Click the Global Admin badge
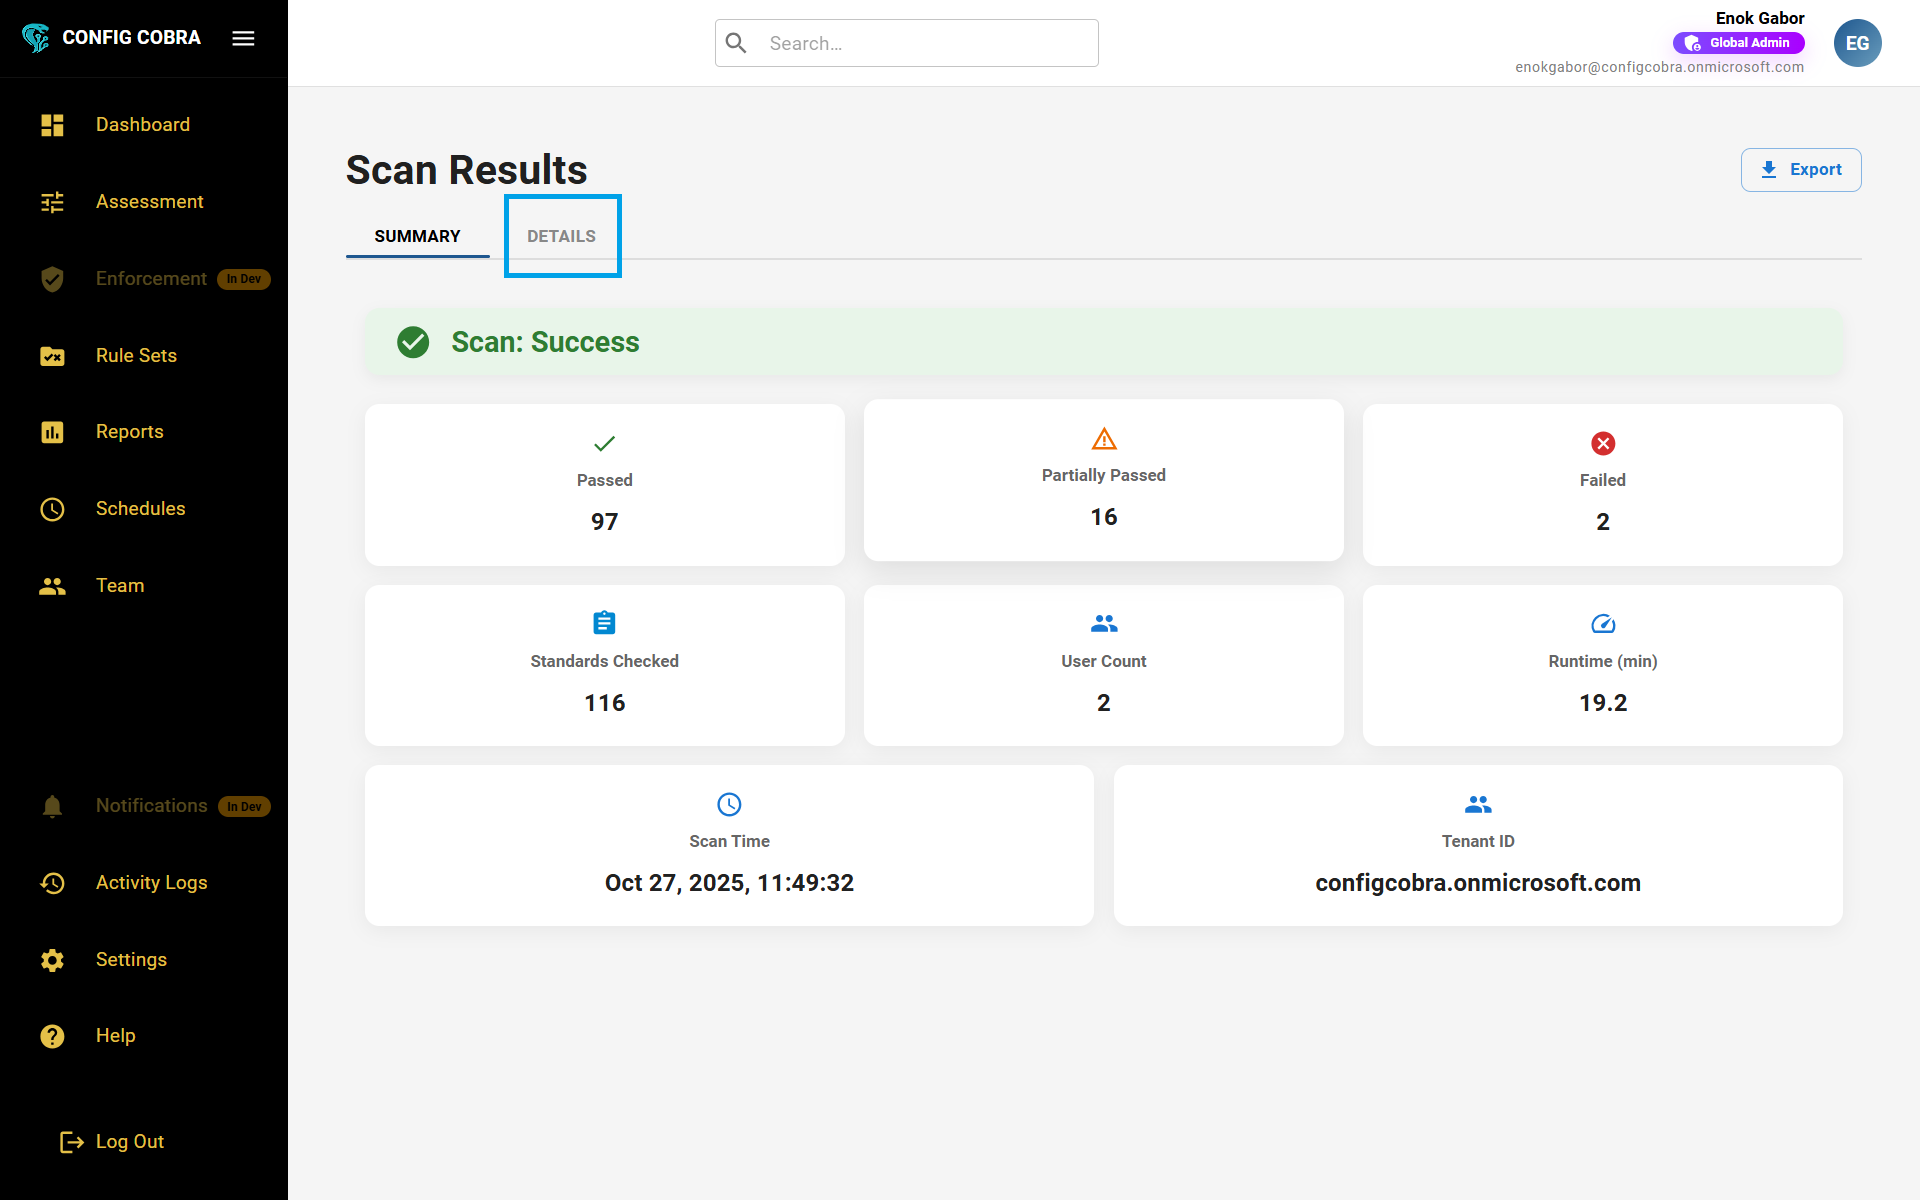 click(x=1739, y=42)
